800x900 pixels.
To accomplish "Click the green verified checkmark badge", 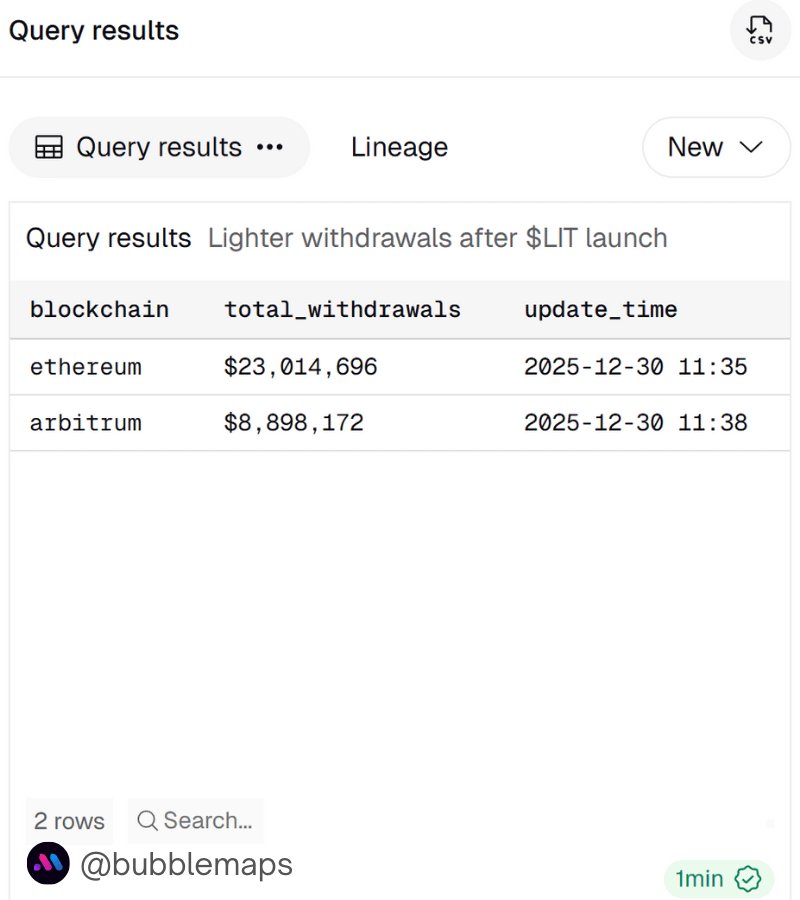I will click(x=747, y=879).
